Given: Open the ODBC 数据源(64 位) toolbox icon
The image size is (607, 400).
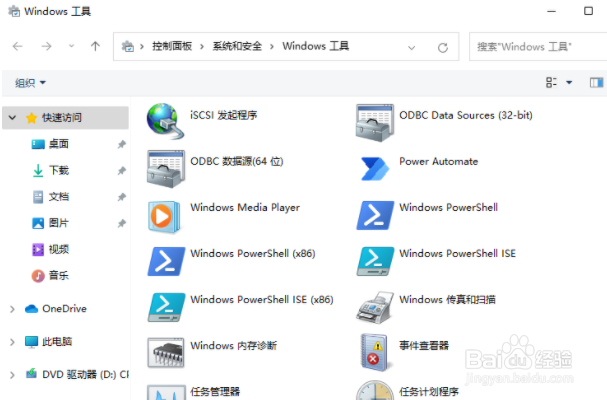Looking at the screenshot, I should click(x=166, y=168).
